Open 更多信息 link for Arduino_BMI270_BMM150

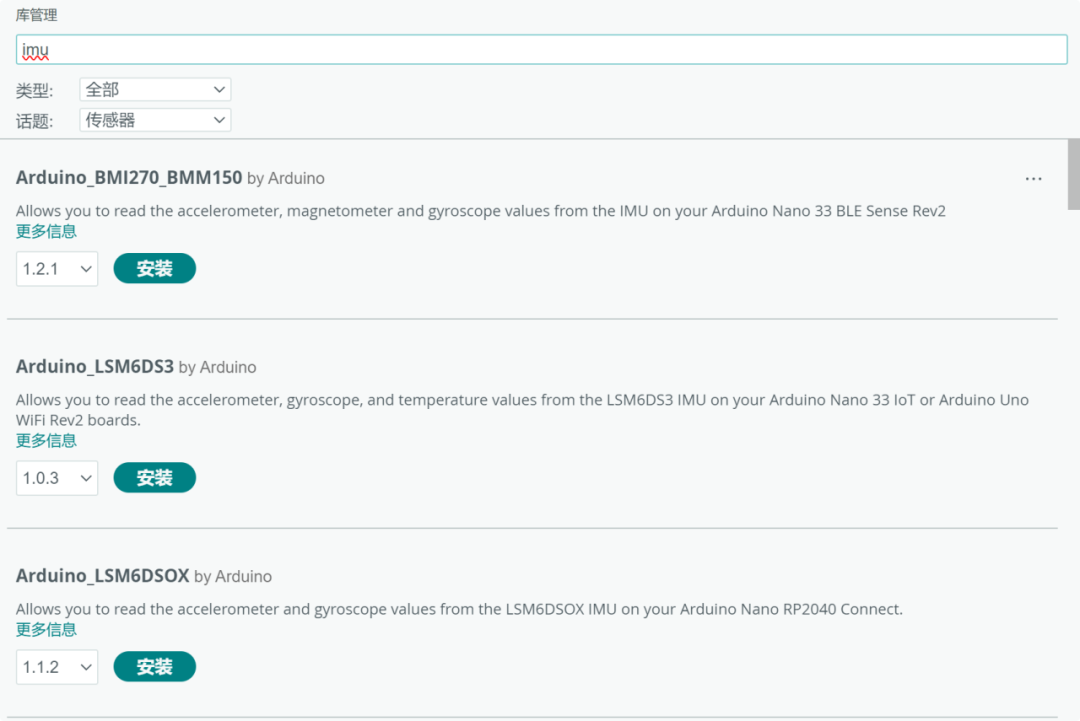coord(46,231)
